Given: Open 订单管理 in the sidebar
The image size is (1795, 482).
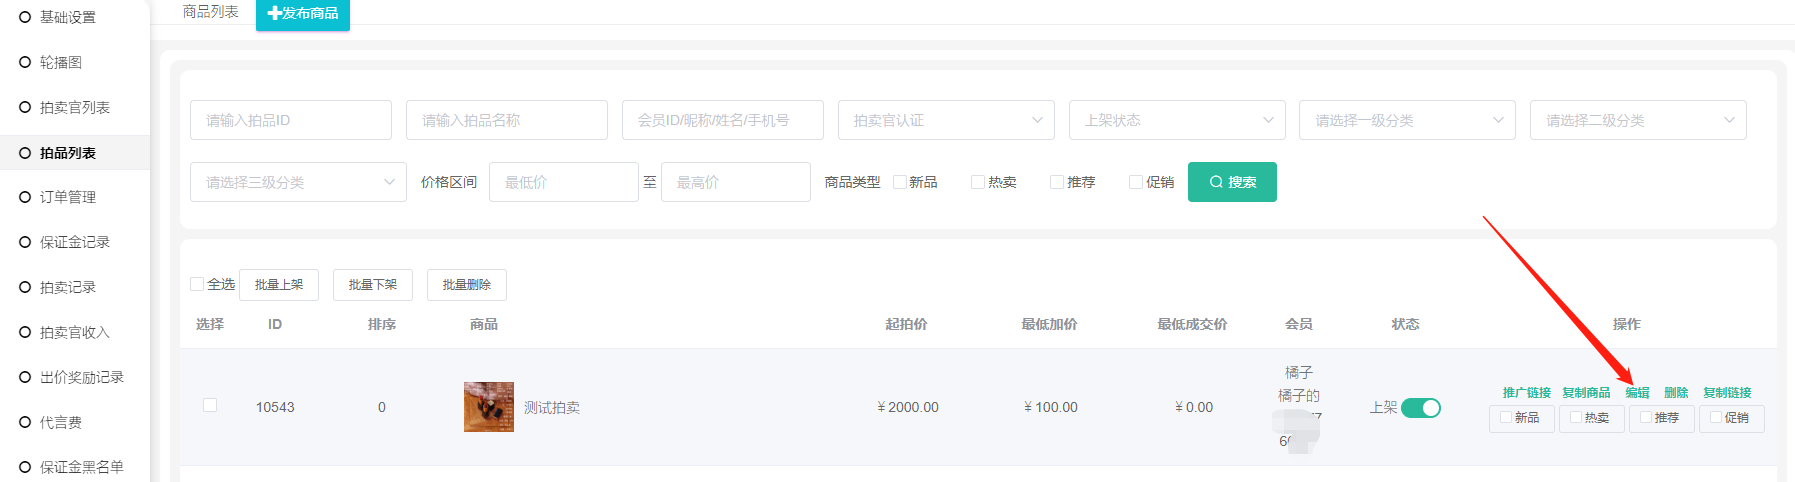Looking at the screenshot, I should pos(68,197).
